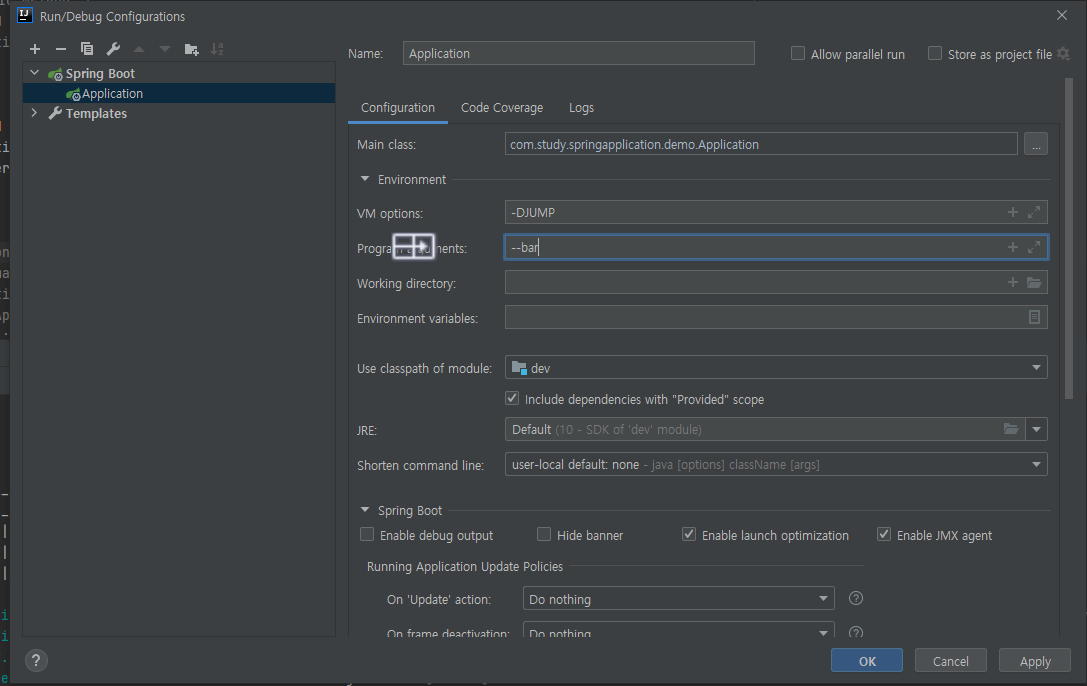Enable Store as project file checkbox

point(935,53)
